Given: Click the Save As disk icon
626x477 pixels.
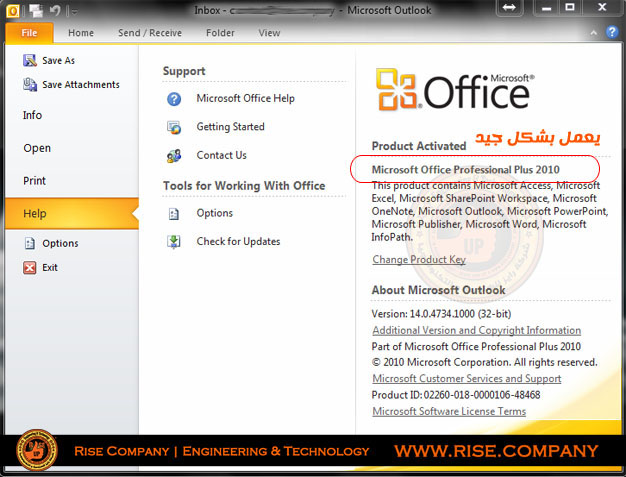Looking at the screenshot, I should pyautogui.click(x=30, y=61).
